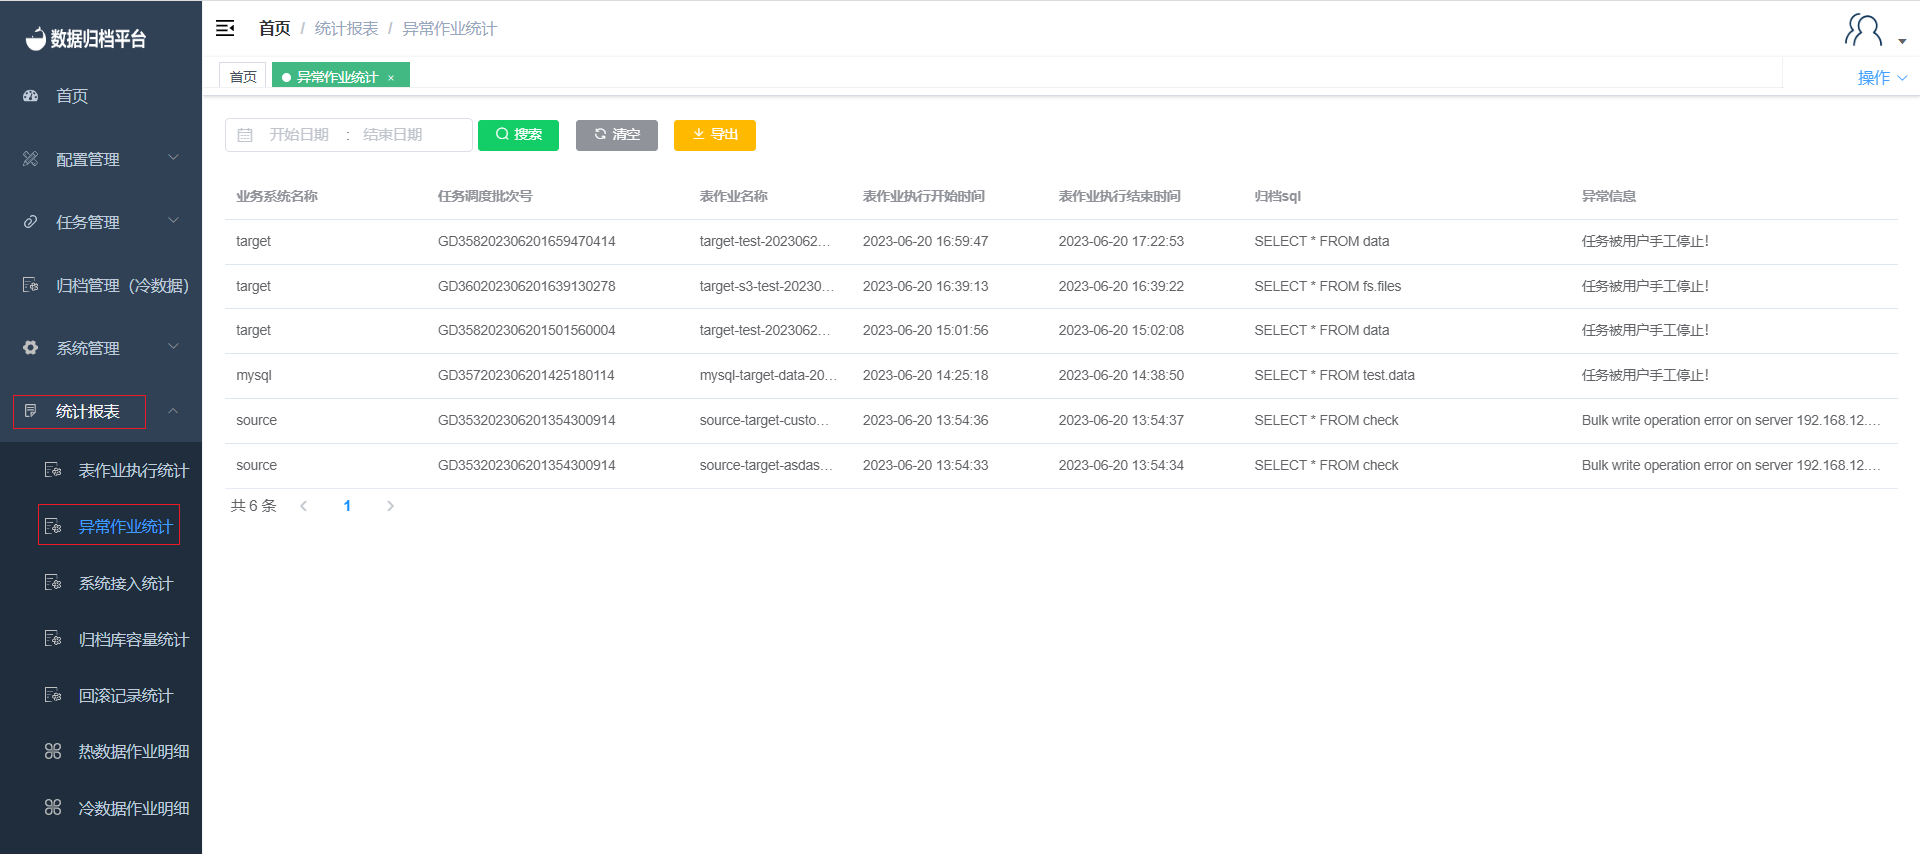Click the 共 6 条 total count
The height and width of the screenshot is (854, 1920).
(254, 506)
